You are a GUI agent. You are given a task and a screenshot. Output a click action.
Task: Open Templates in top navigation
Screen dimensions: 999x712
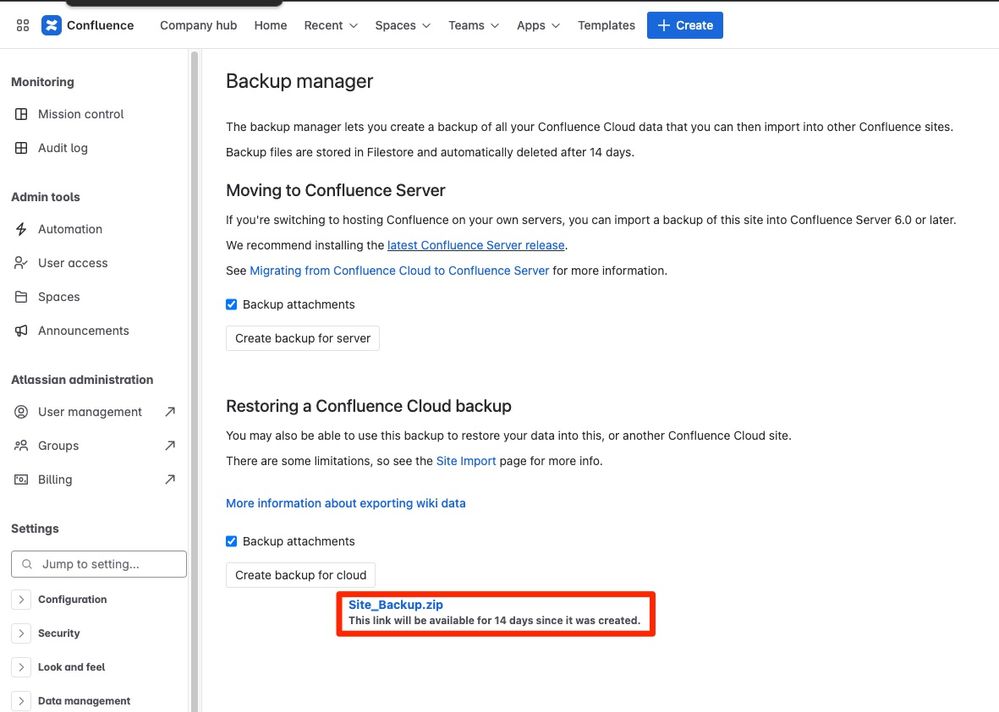(606, 25)
